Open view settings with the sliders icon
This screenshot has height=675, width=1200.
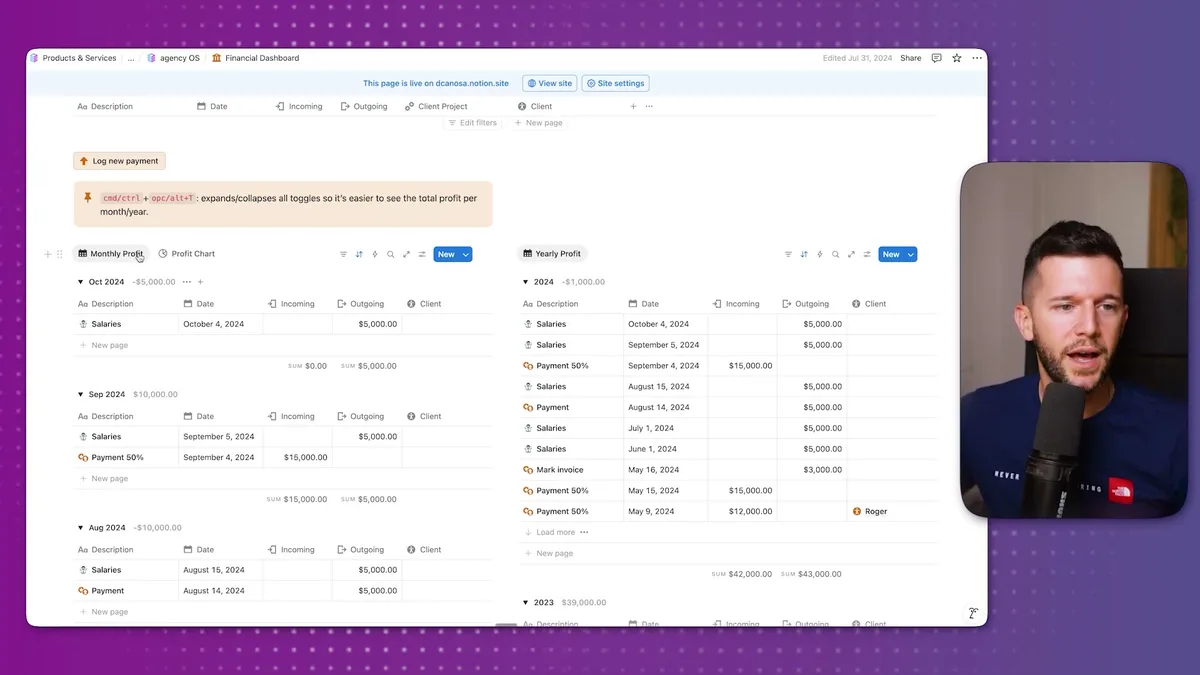click(422, 254)
